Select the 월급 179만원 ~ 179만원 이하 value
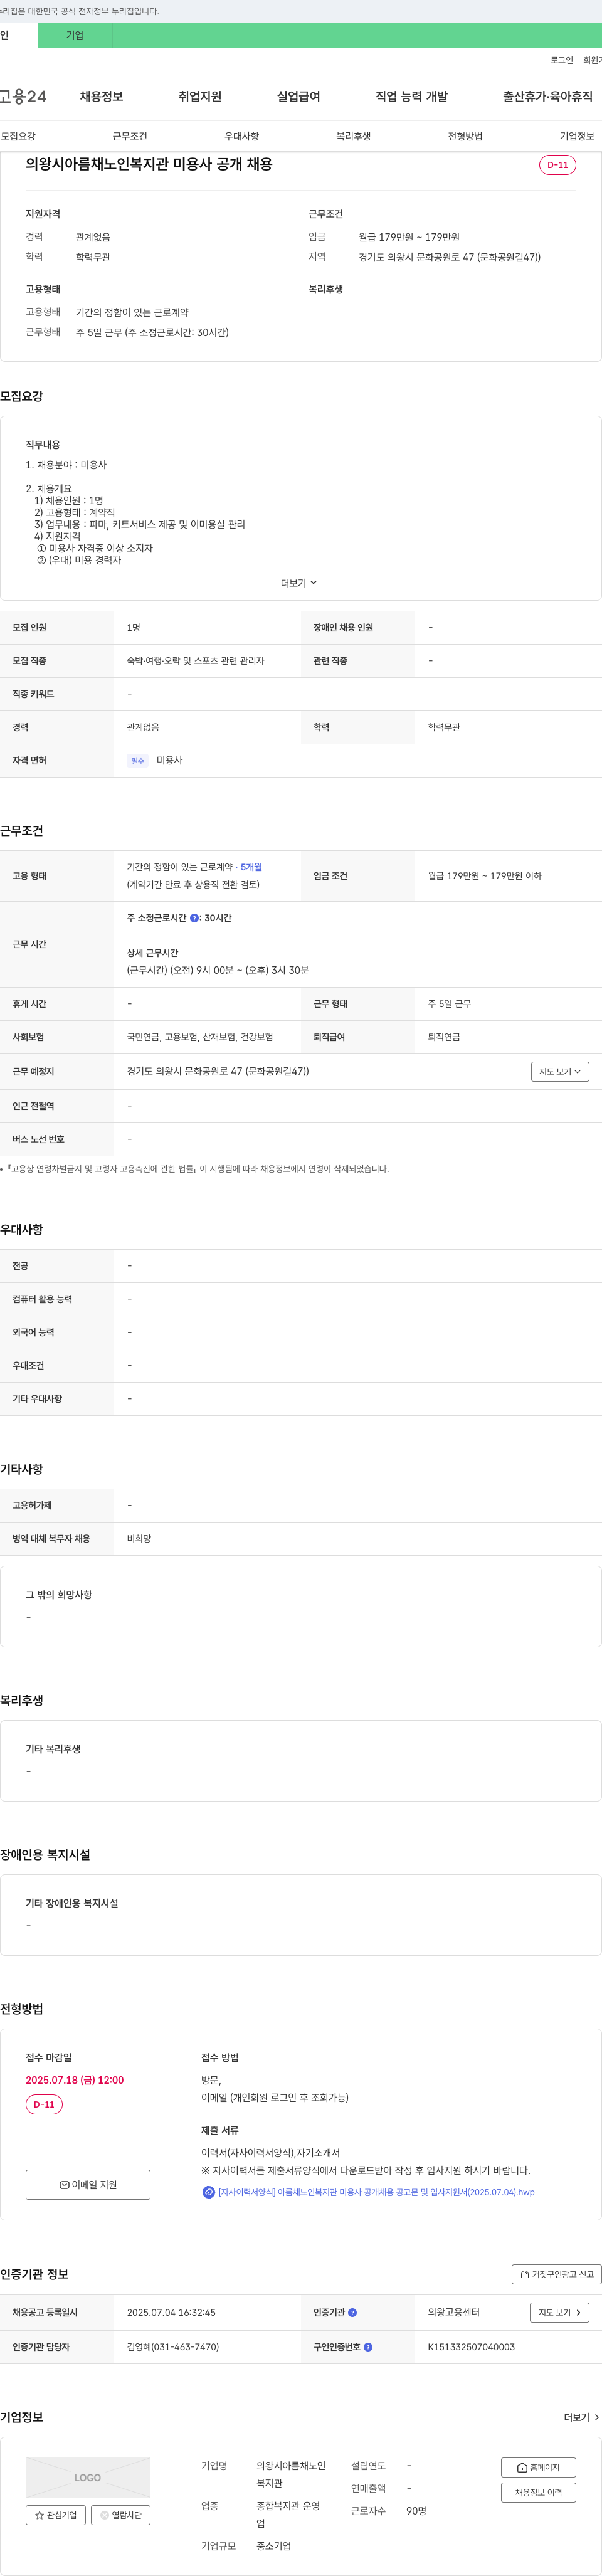The width and height of the screenshot is (602, 2576). point(485,876)
